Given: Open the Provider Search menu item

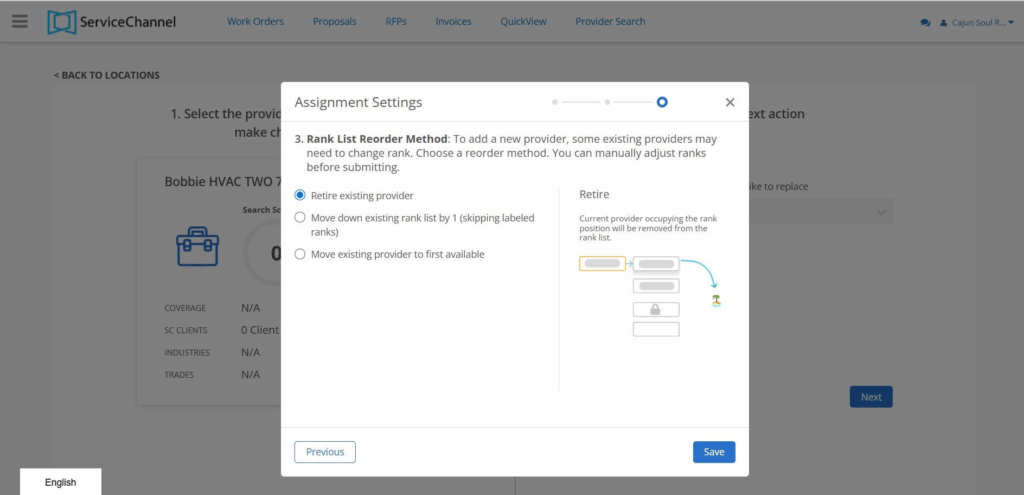Looking at the screenshot, I should (610, 22).
